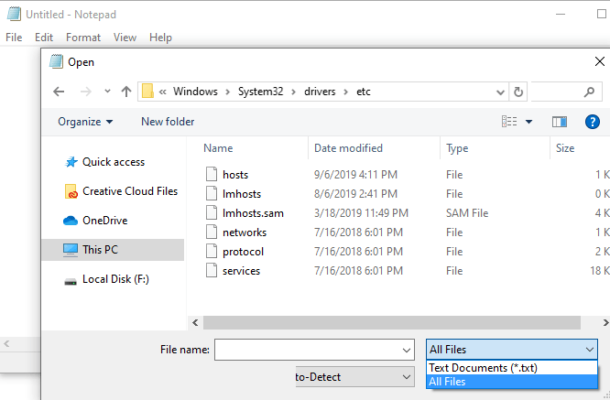Open OneDrive in navigation pane
Screen dimensions: 610x400
[104, 220]
